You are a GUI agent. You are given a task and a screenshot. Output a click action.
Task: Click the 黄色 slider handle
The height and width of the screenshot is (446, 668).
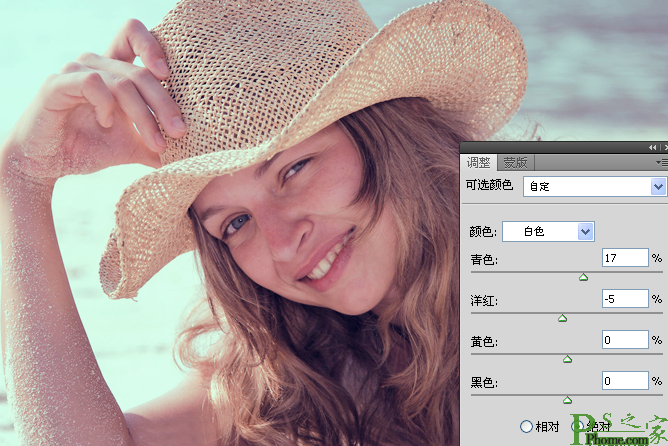[x=568, y=359]
